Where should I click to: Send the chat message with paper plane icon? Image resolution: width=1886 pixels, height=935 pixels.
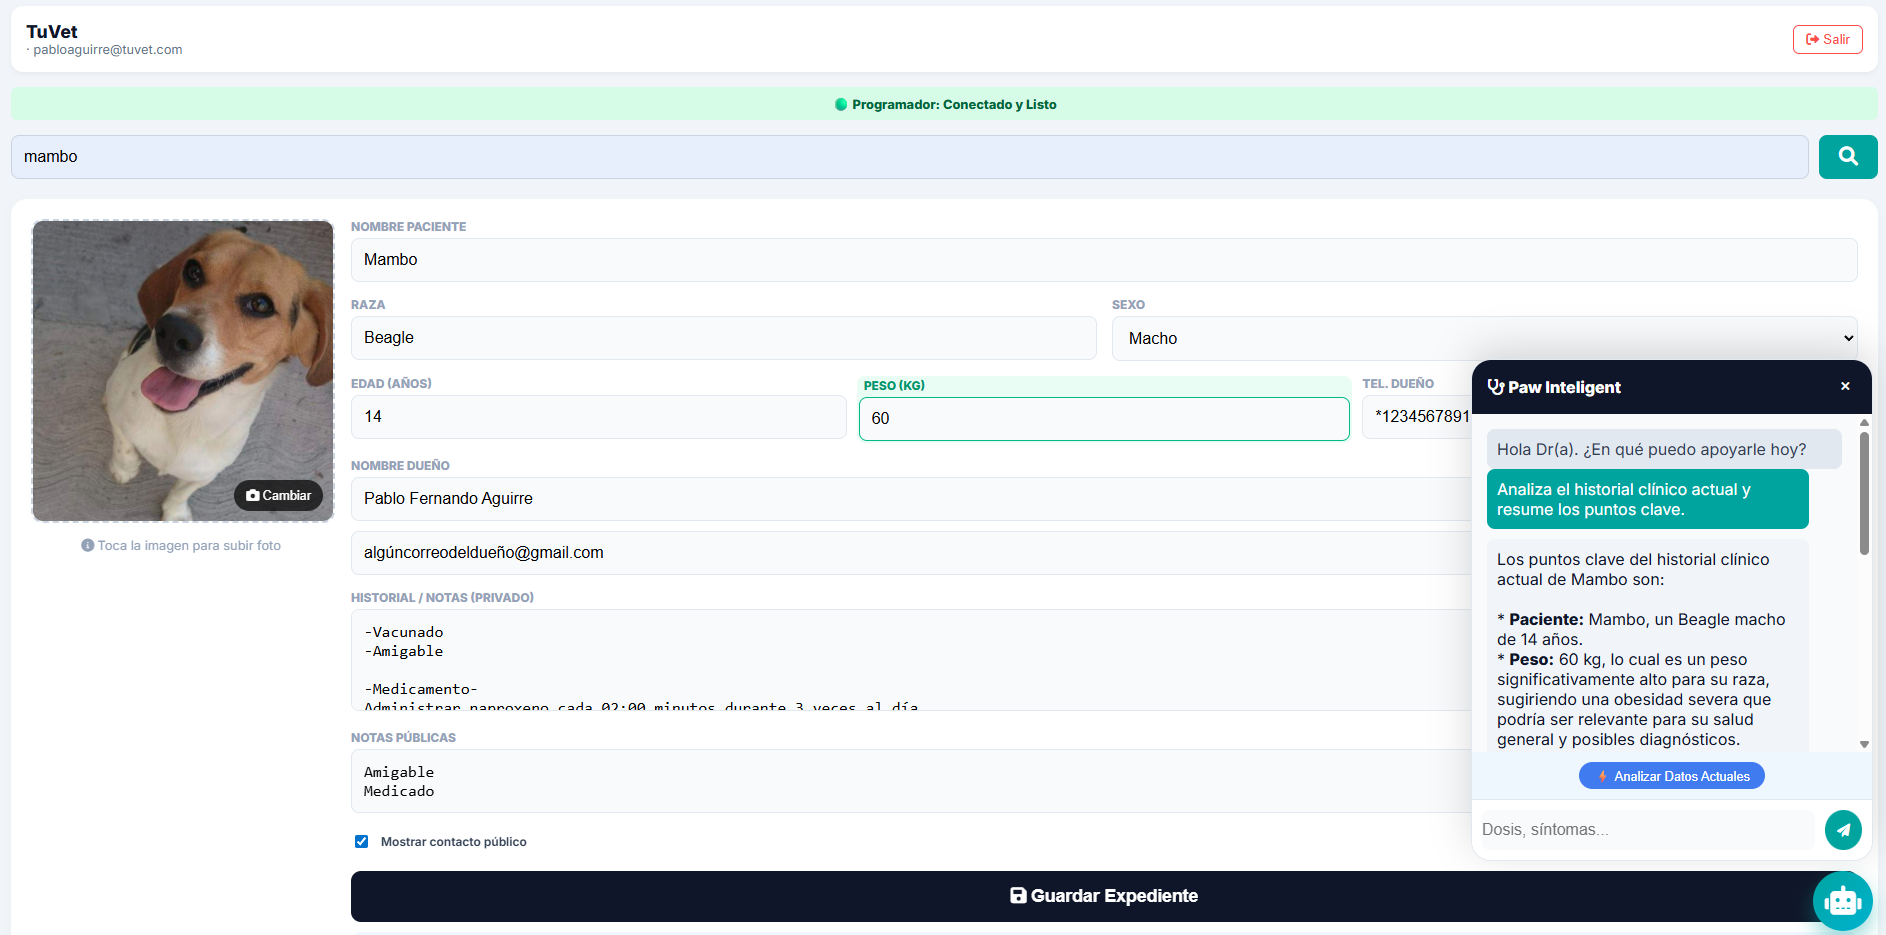[1842, 829]
